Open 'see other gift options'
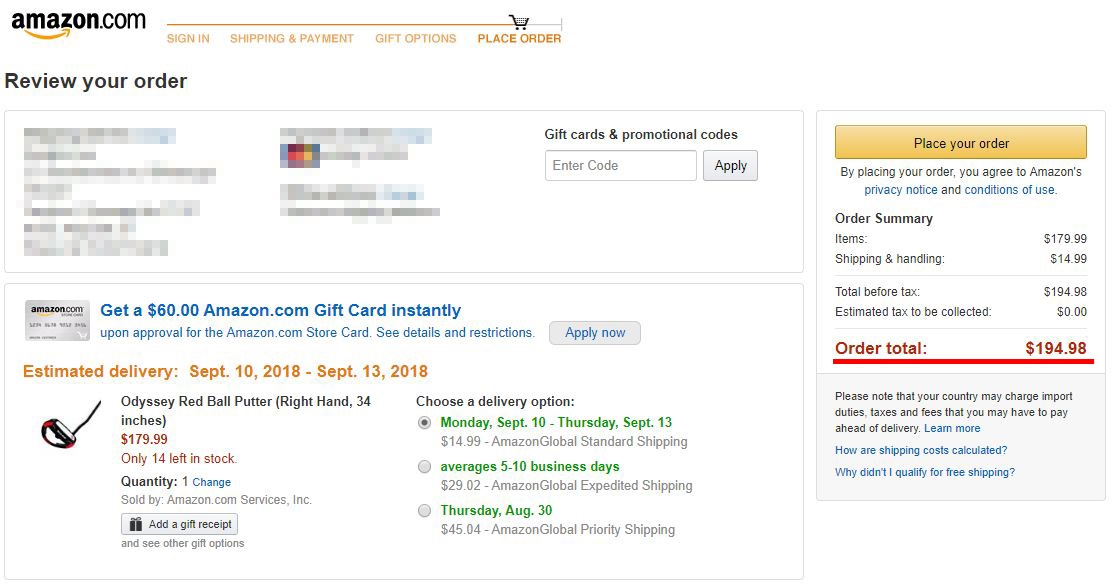The width and height of the screenshot is (1112, 585). [x=183, y=543]
